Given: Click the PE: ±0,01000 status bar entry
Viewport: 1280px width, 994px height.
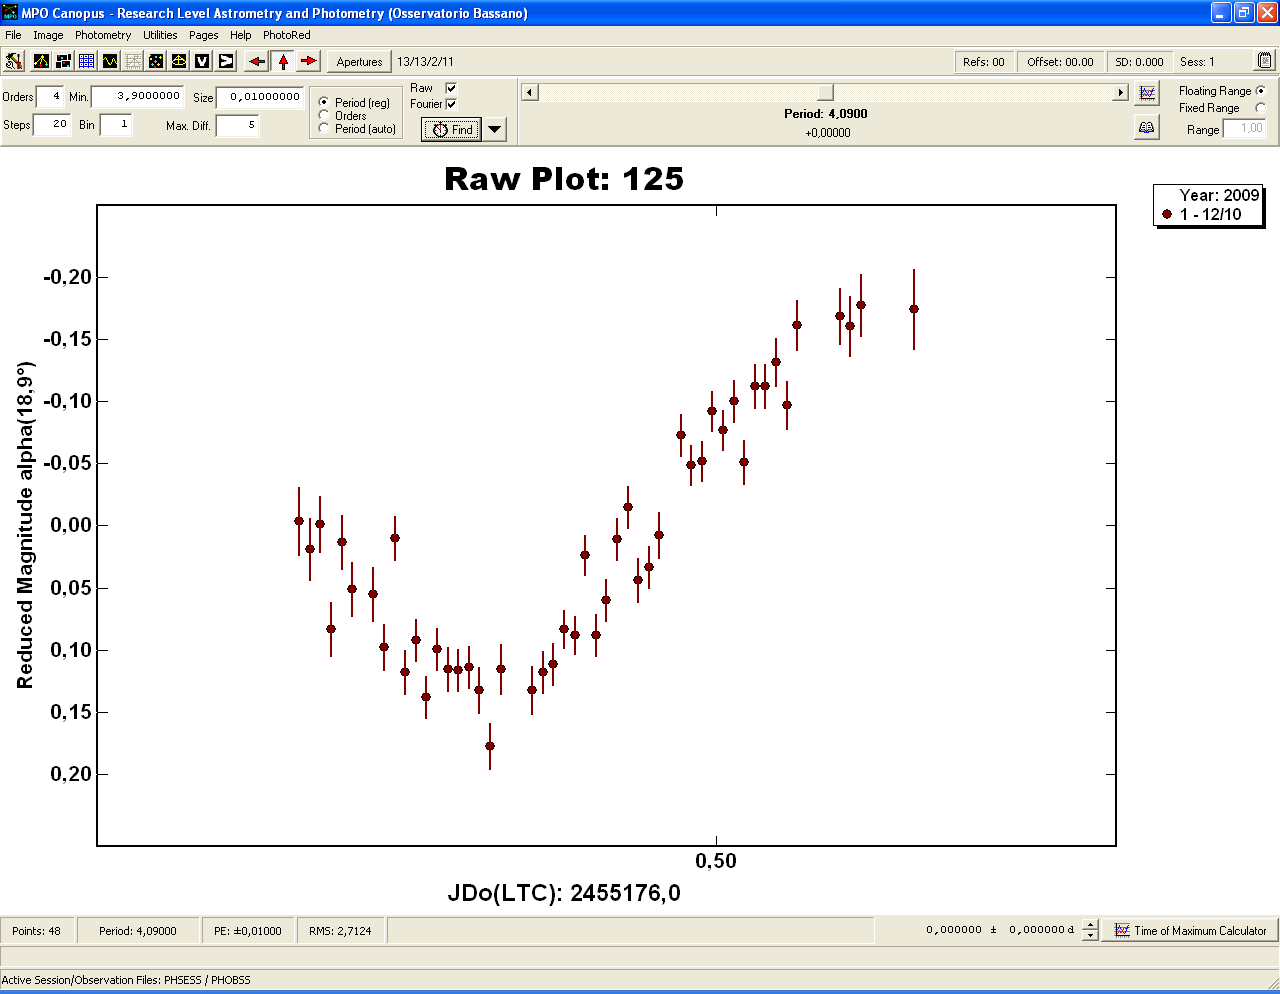Looking at the screenshot, I should tap(248, 931).
